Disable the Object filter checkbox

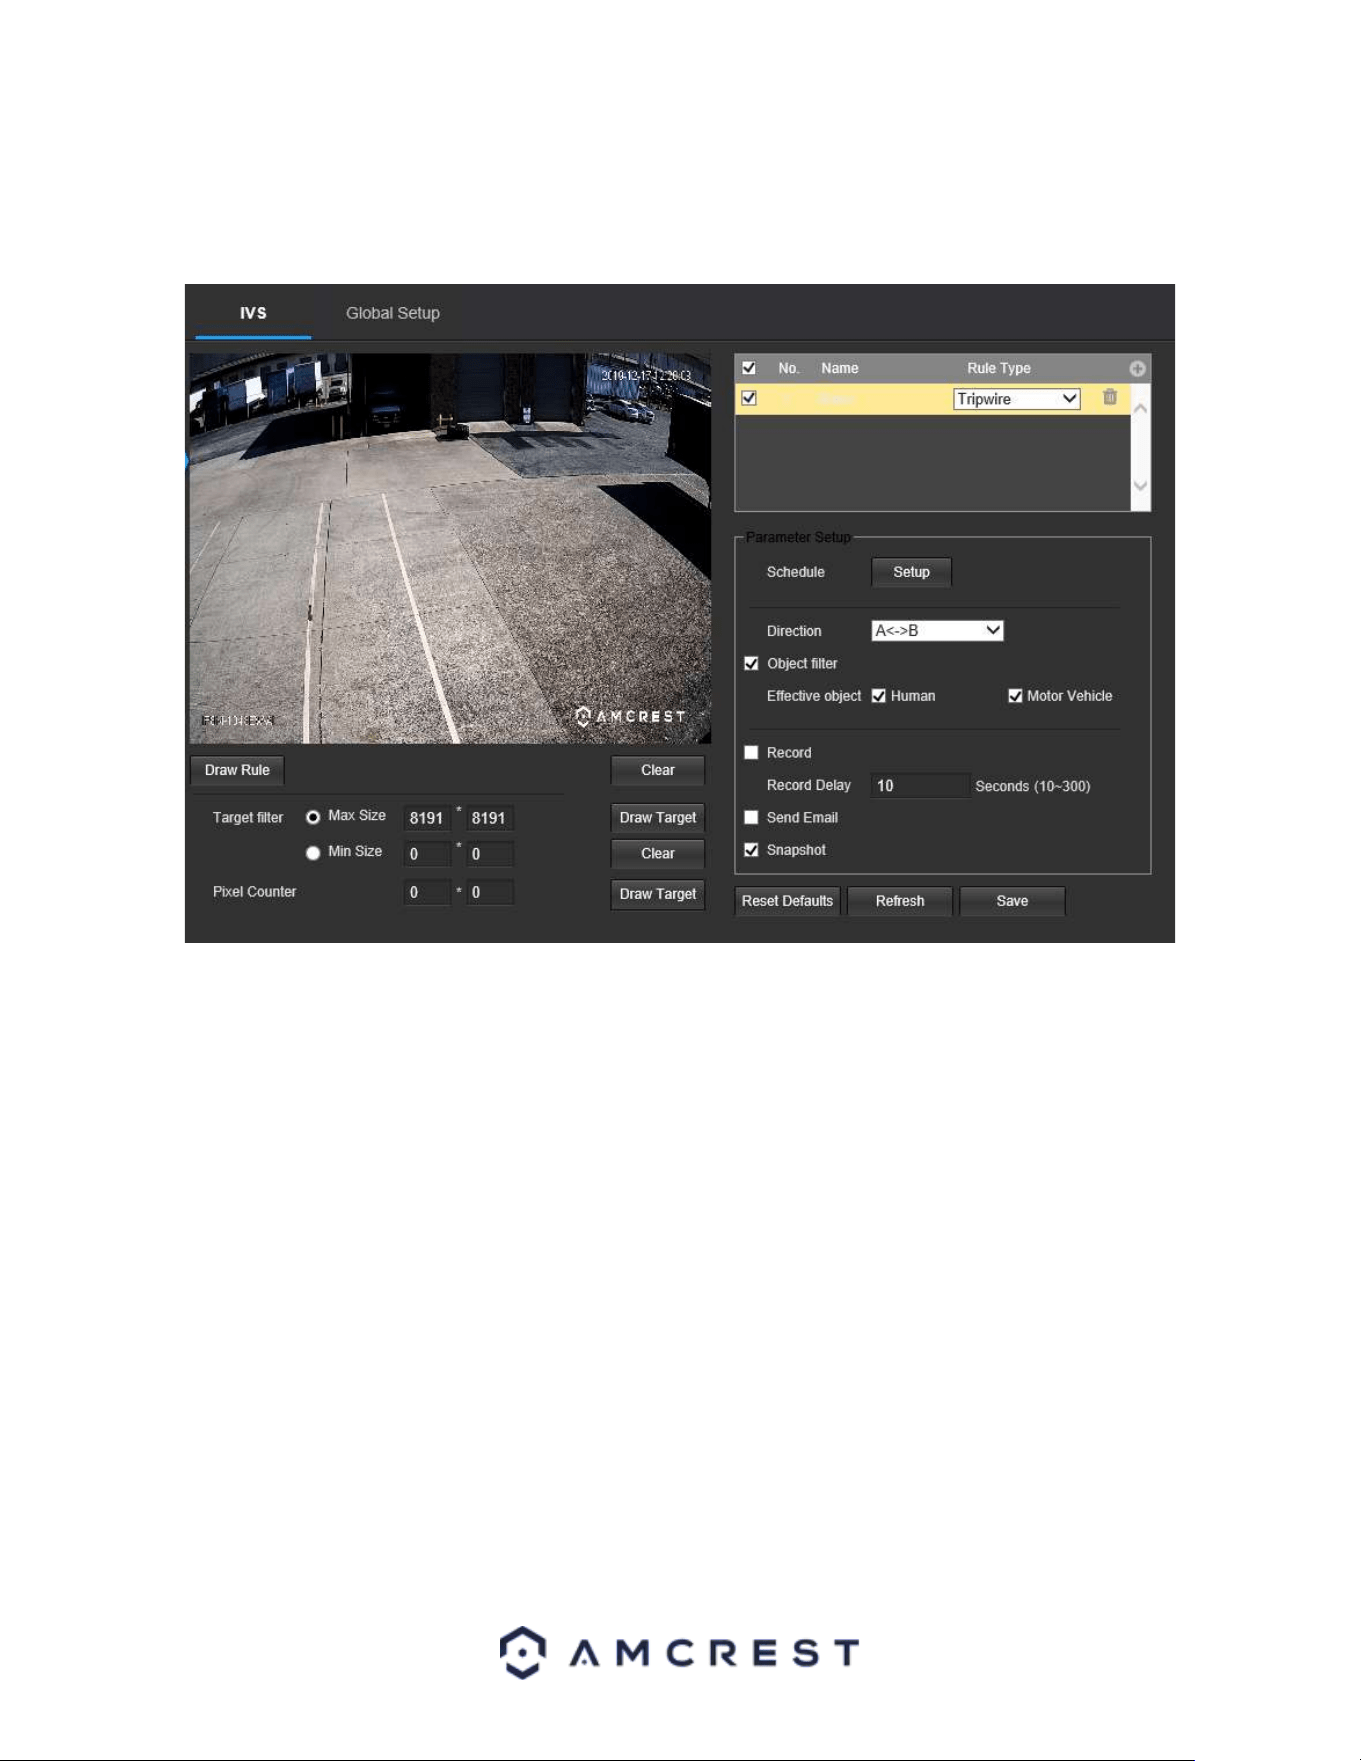pos(751,663)
